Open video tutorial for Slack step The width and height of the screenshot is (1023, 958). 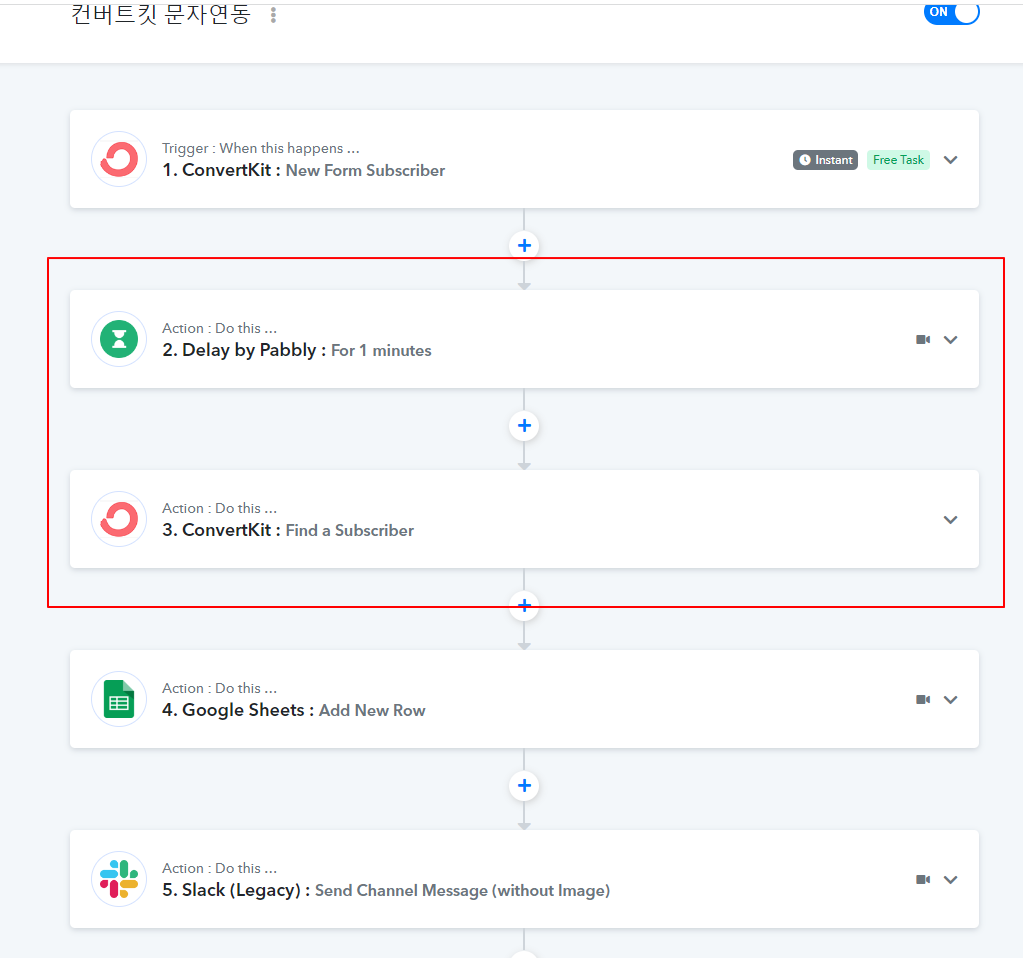click(x=923, y=880)
